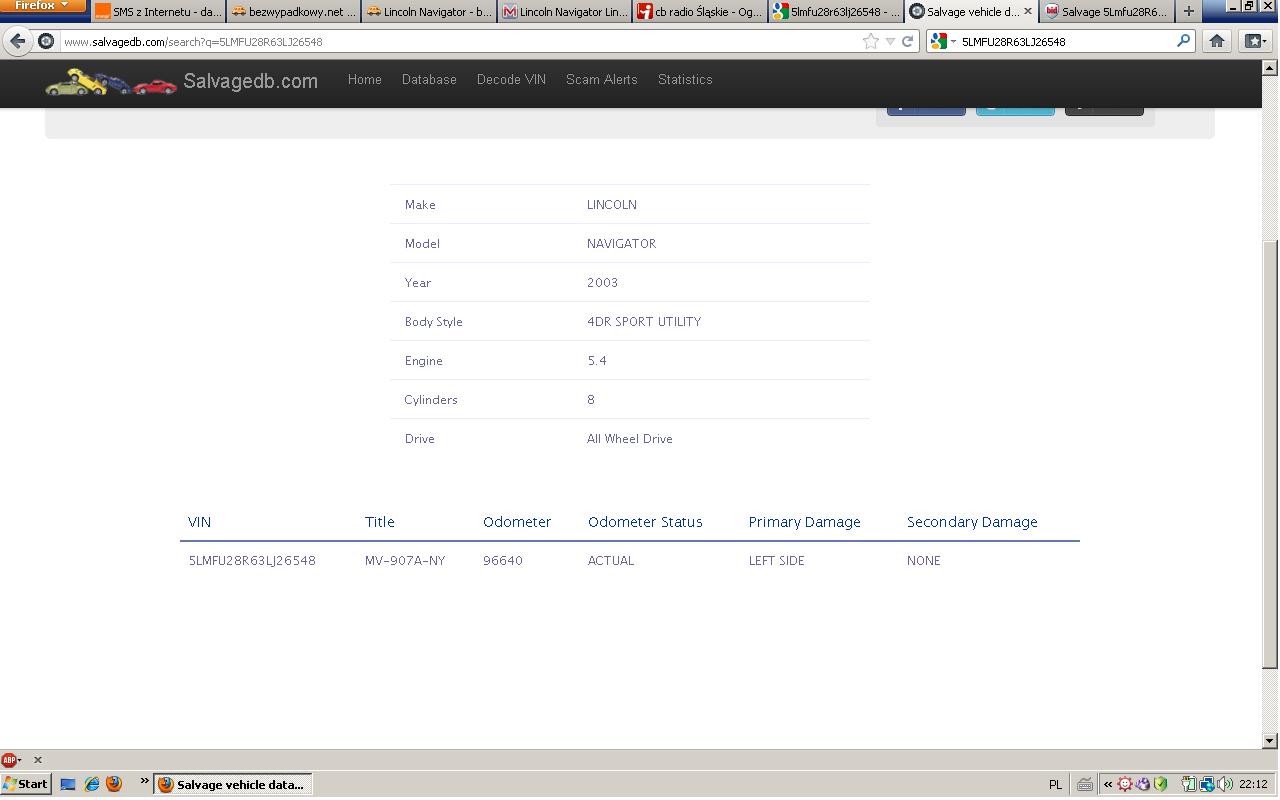This screenshot has height=800, width=1280.
Task: Switch to the cb radio Śląskie tab
Action: [700, 12]
